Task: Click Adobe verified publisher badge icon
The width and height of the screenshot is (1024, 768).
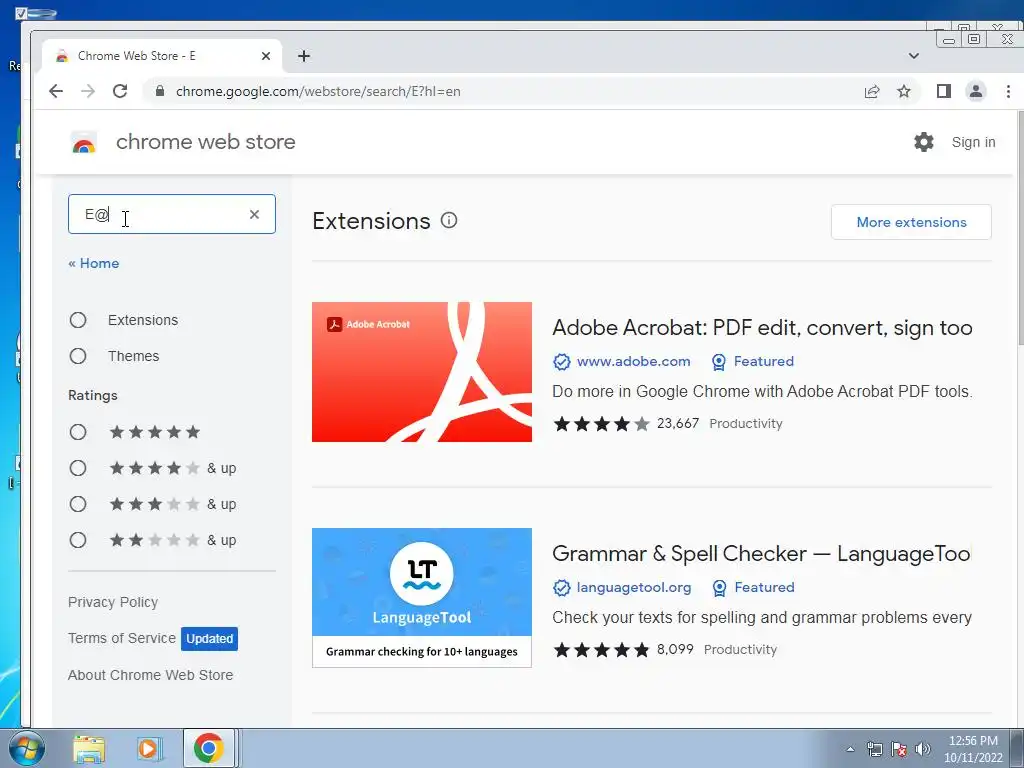Action: click(562, 362)
